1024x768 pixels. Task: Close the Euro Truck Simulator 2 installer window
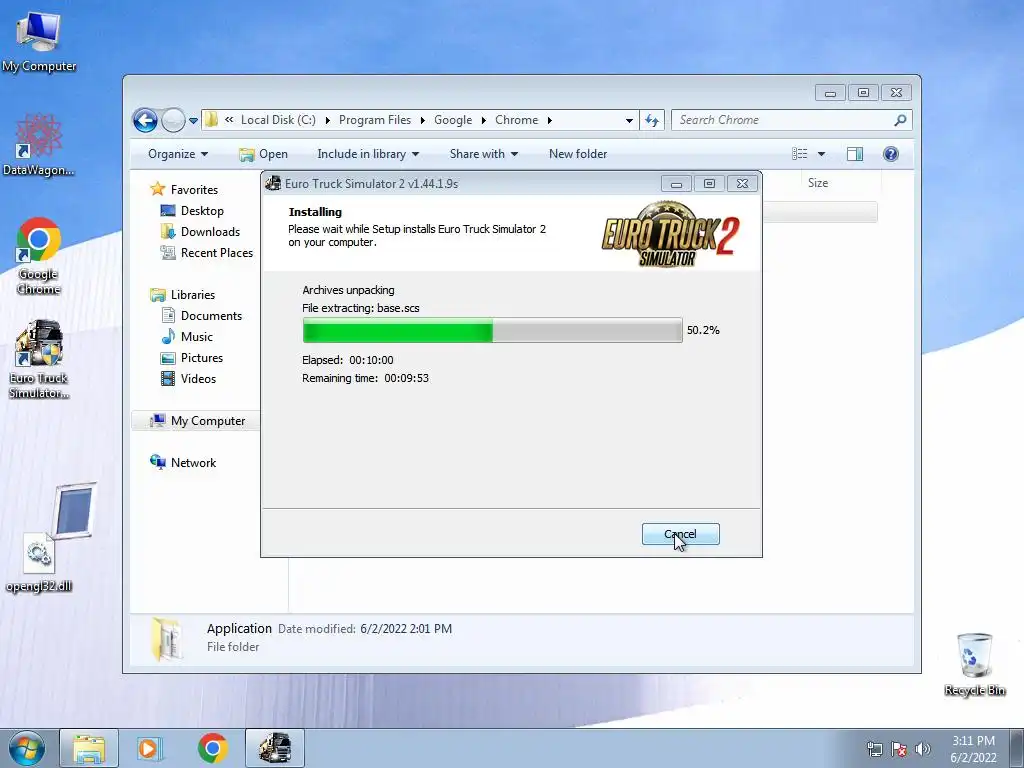click(x=743, y=184)
